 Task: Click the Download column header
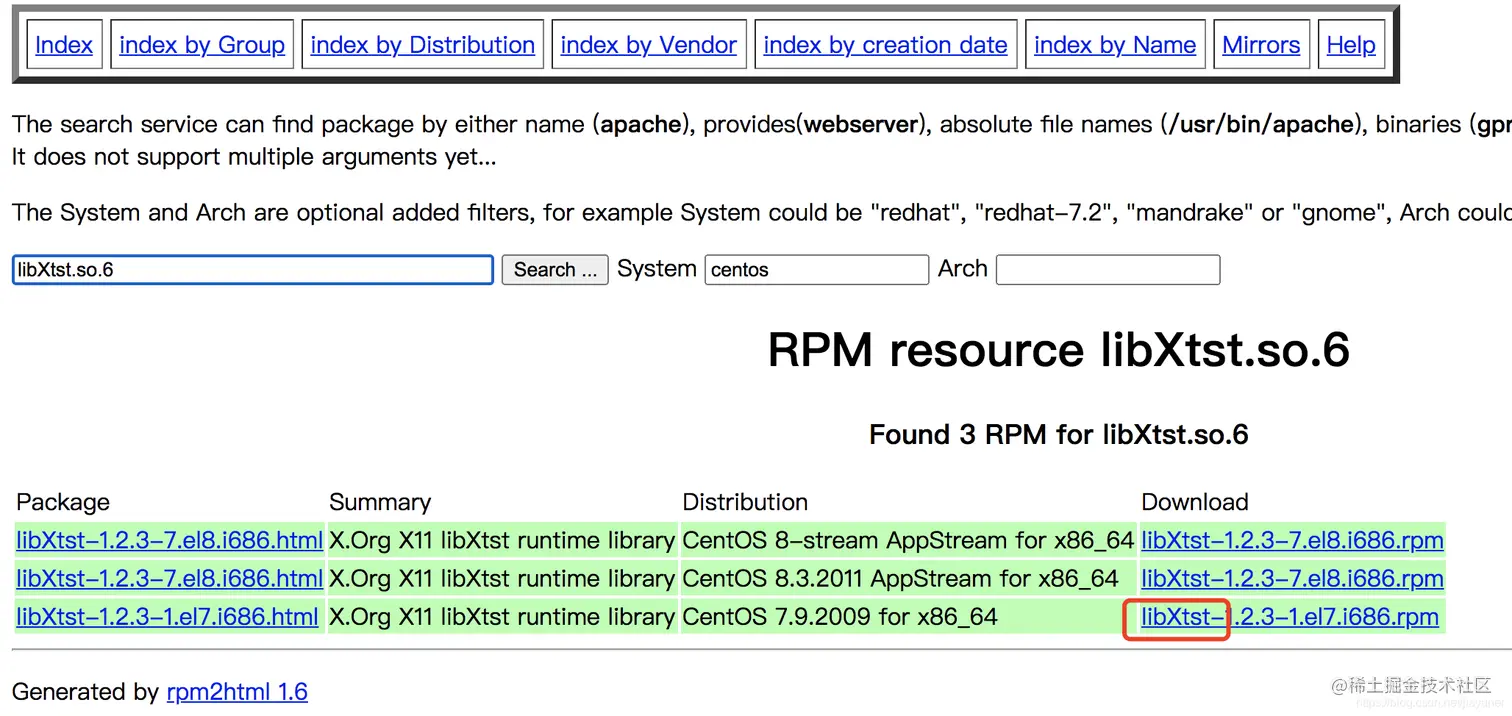(x=1195, y=502)
